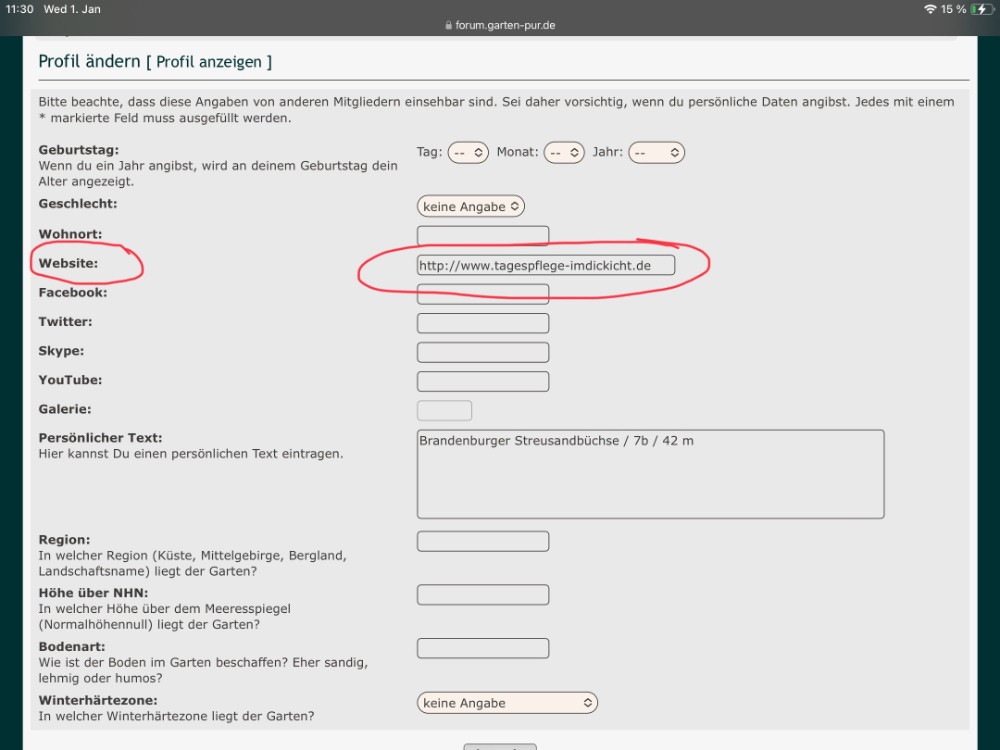1000x750 pixels.
Task: Click the Persönlicher Text label
Action: coord(100,438)
